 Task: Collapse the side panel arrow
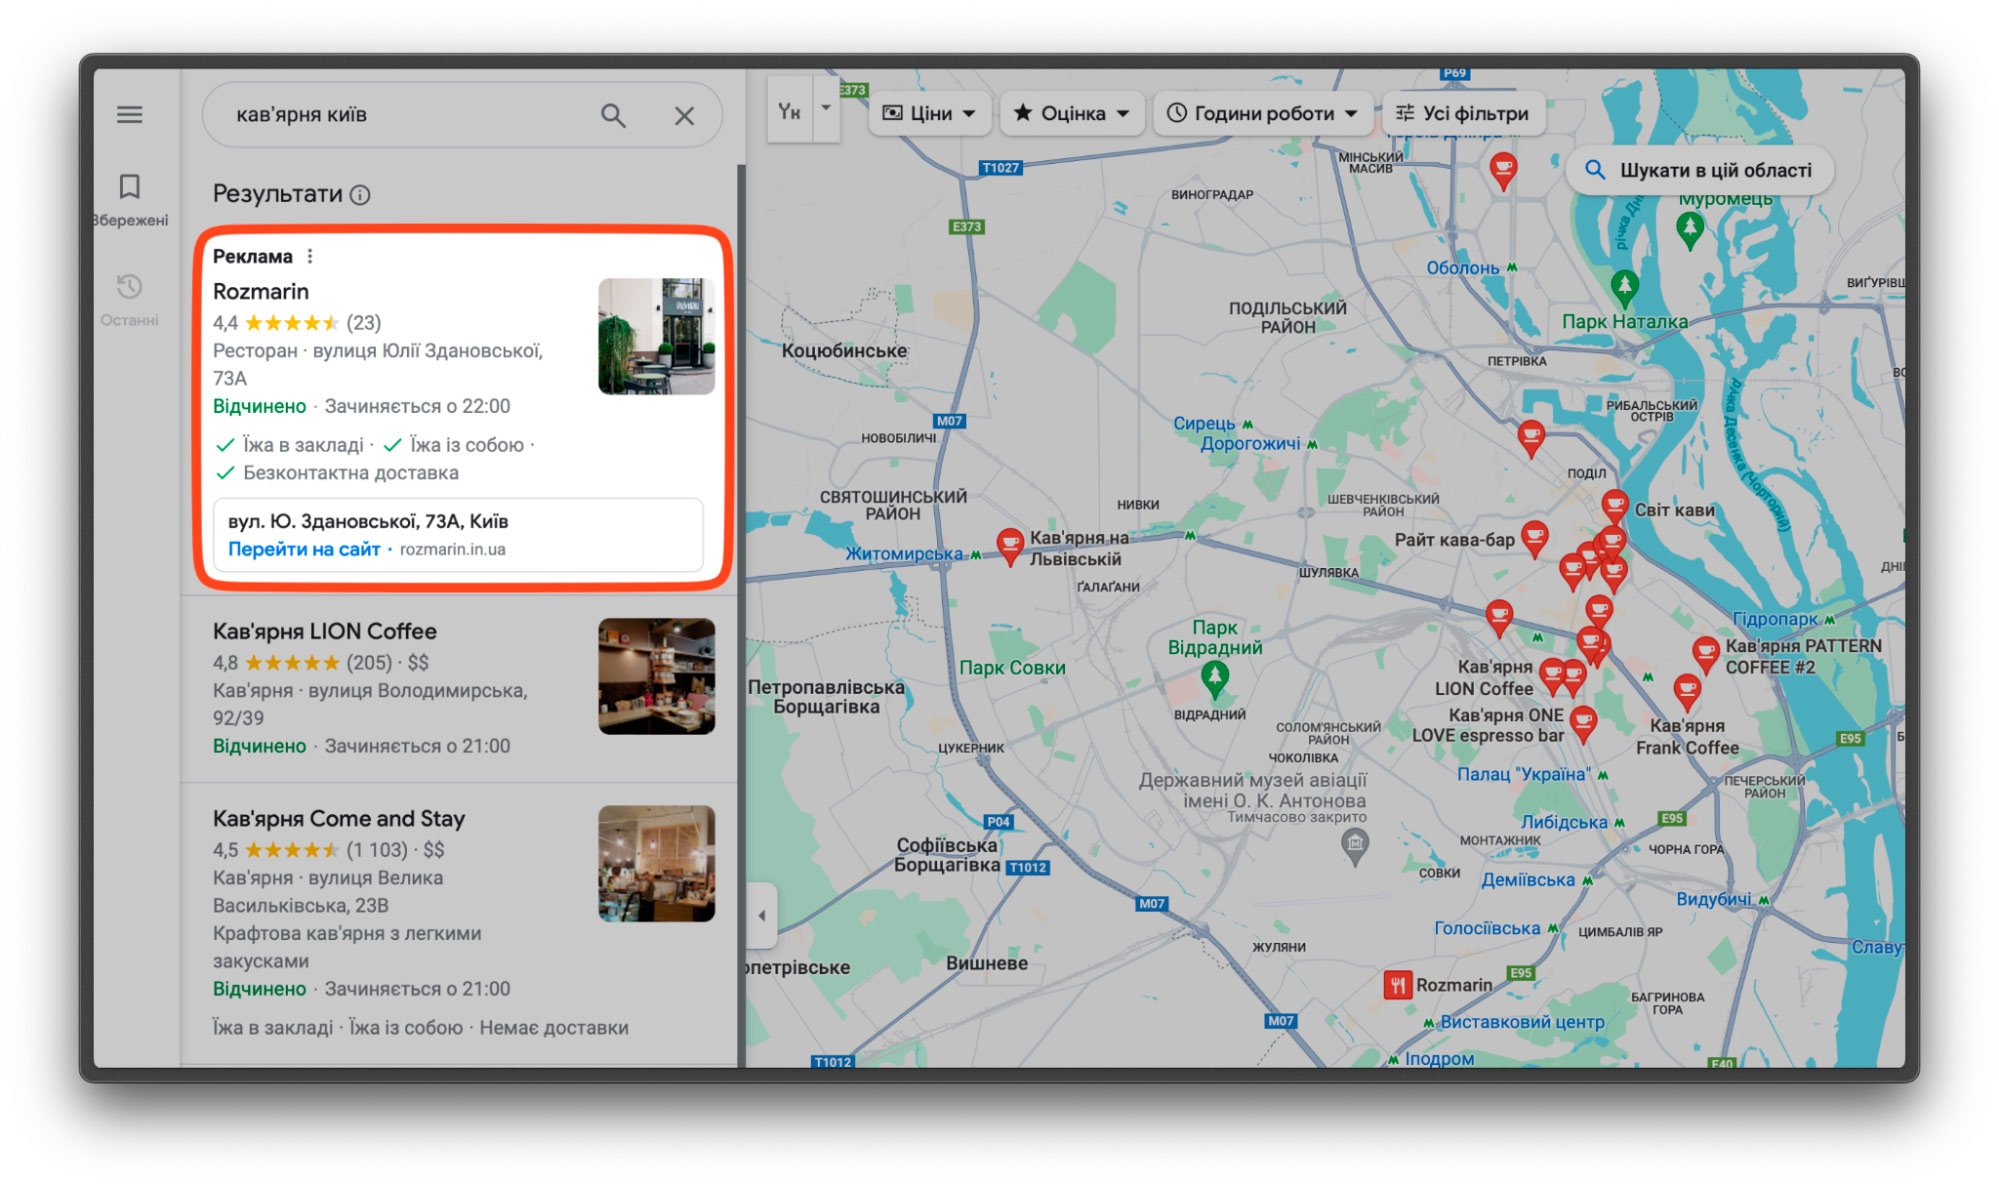tap(761, 915)
